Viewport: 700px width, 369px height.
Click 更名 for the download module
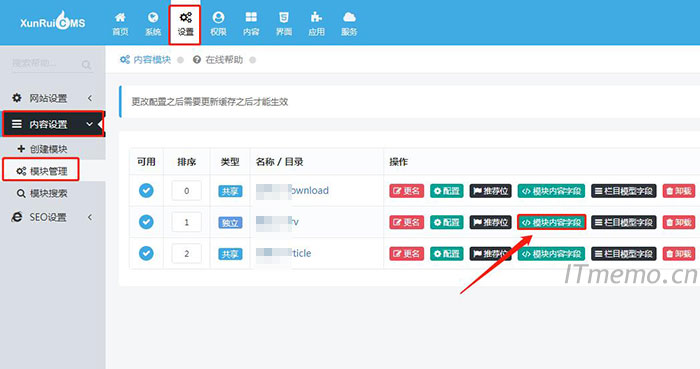(406, 191)
